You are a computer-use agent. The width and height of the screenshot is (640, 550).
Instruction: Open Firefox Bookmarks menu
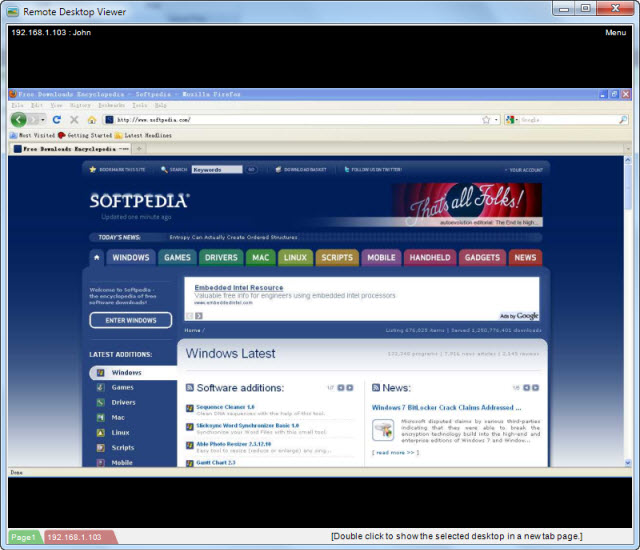pyautogui.click(x=111, y=105)
